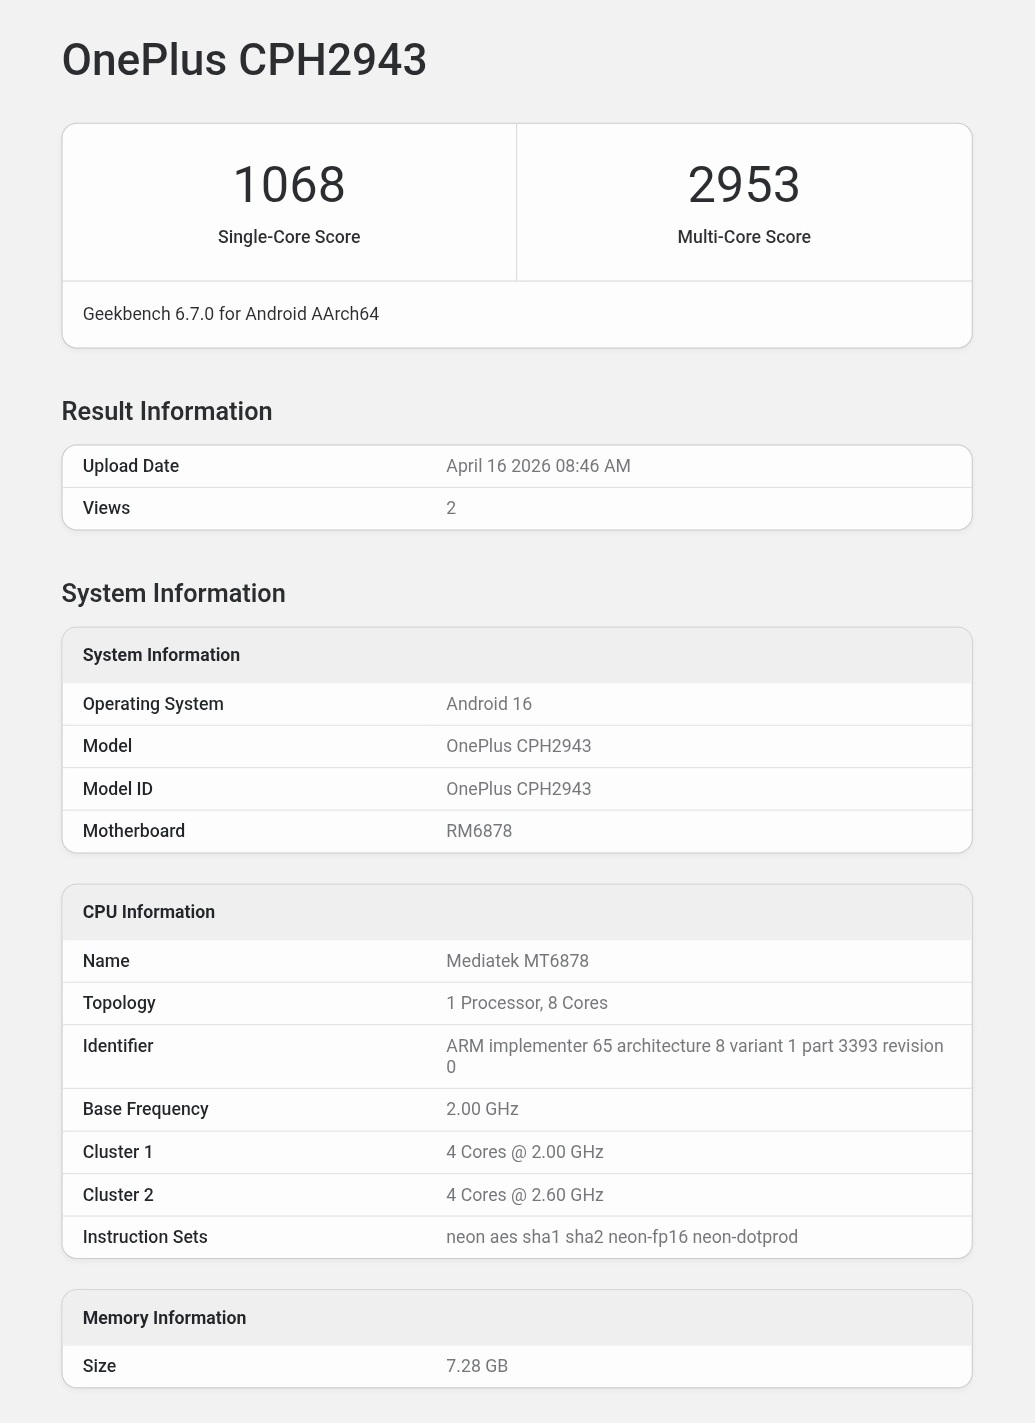Click the Operating System row showing Android 16
The image size is (1035, 1423).
[x=153, y=703]
